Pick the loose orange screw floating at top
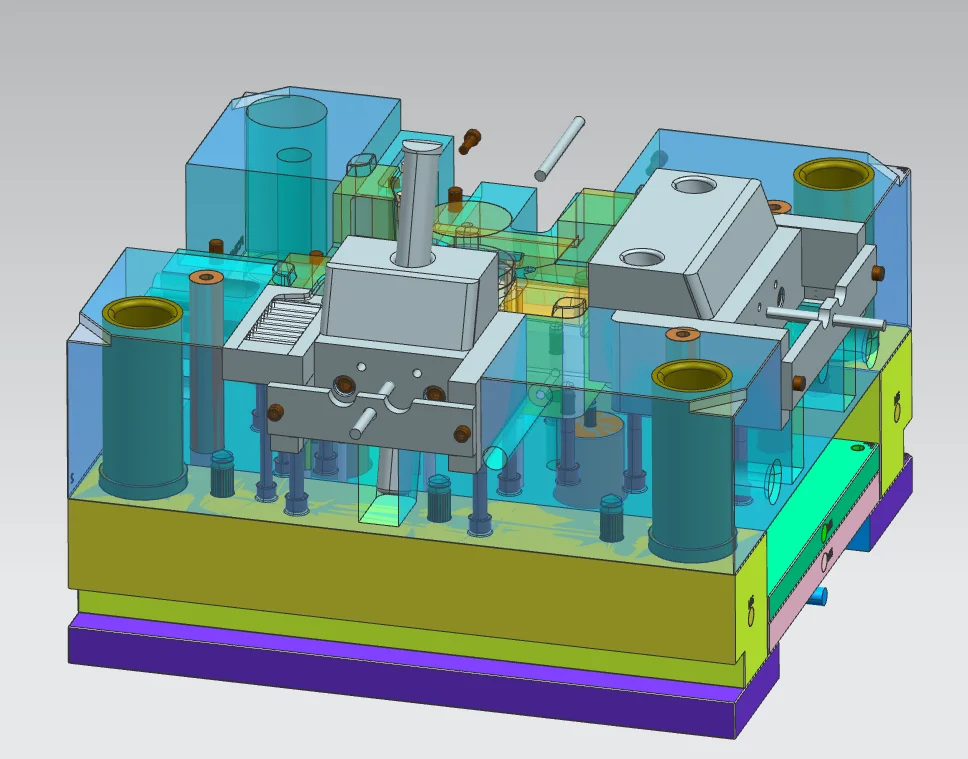968x759 pixels. pos(470,141)
